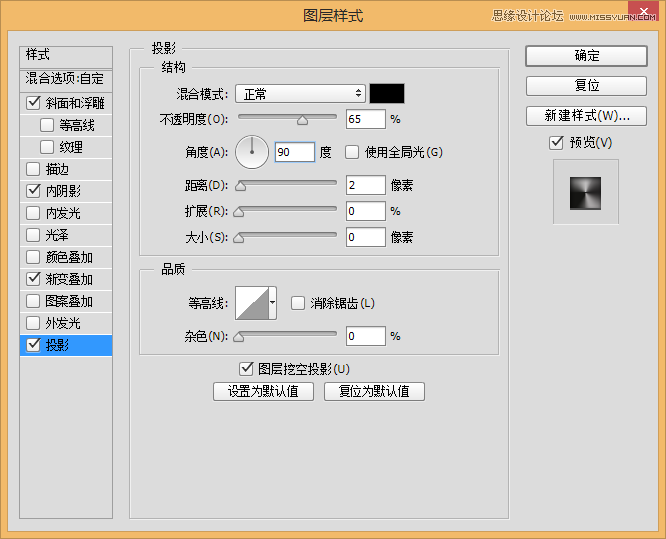
Task: Enable 光泽 checkbox
Action: point(33,235)
